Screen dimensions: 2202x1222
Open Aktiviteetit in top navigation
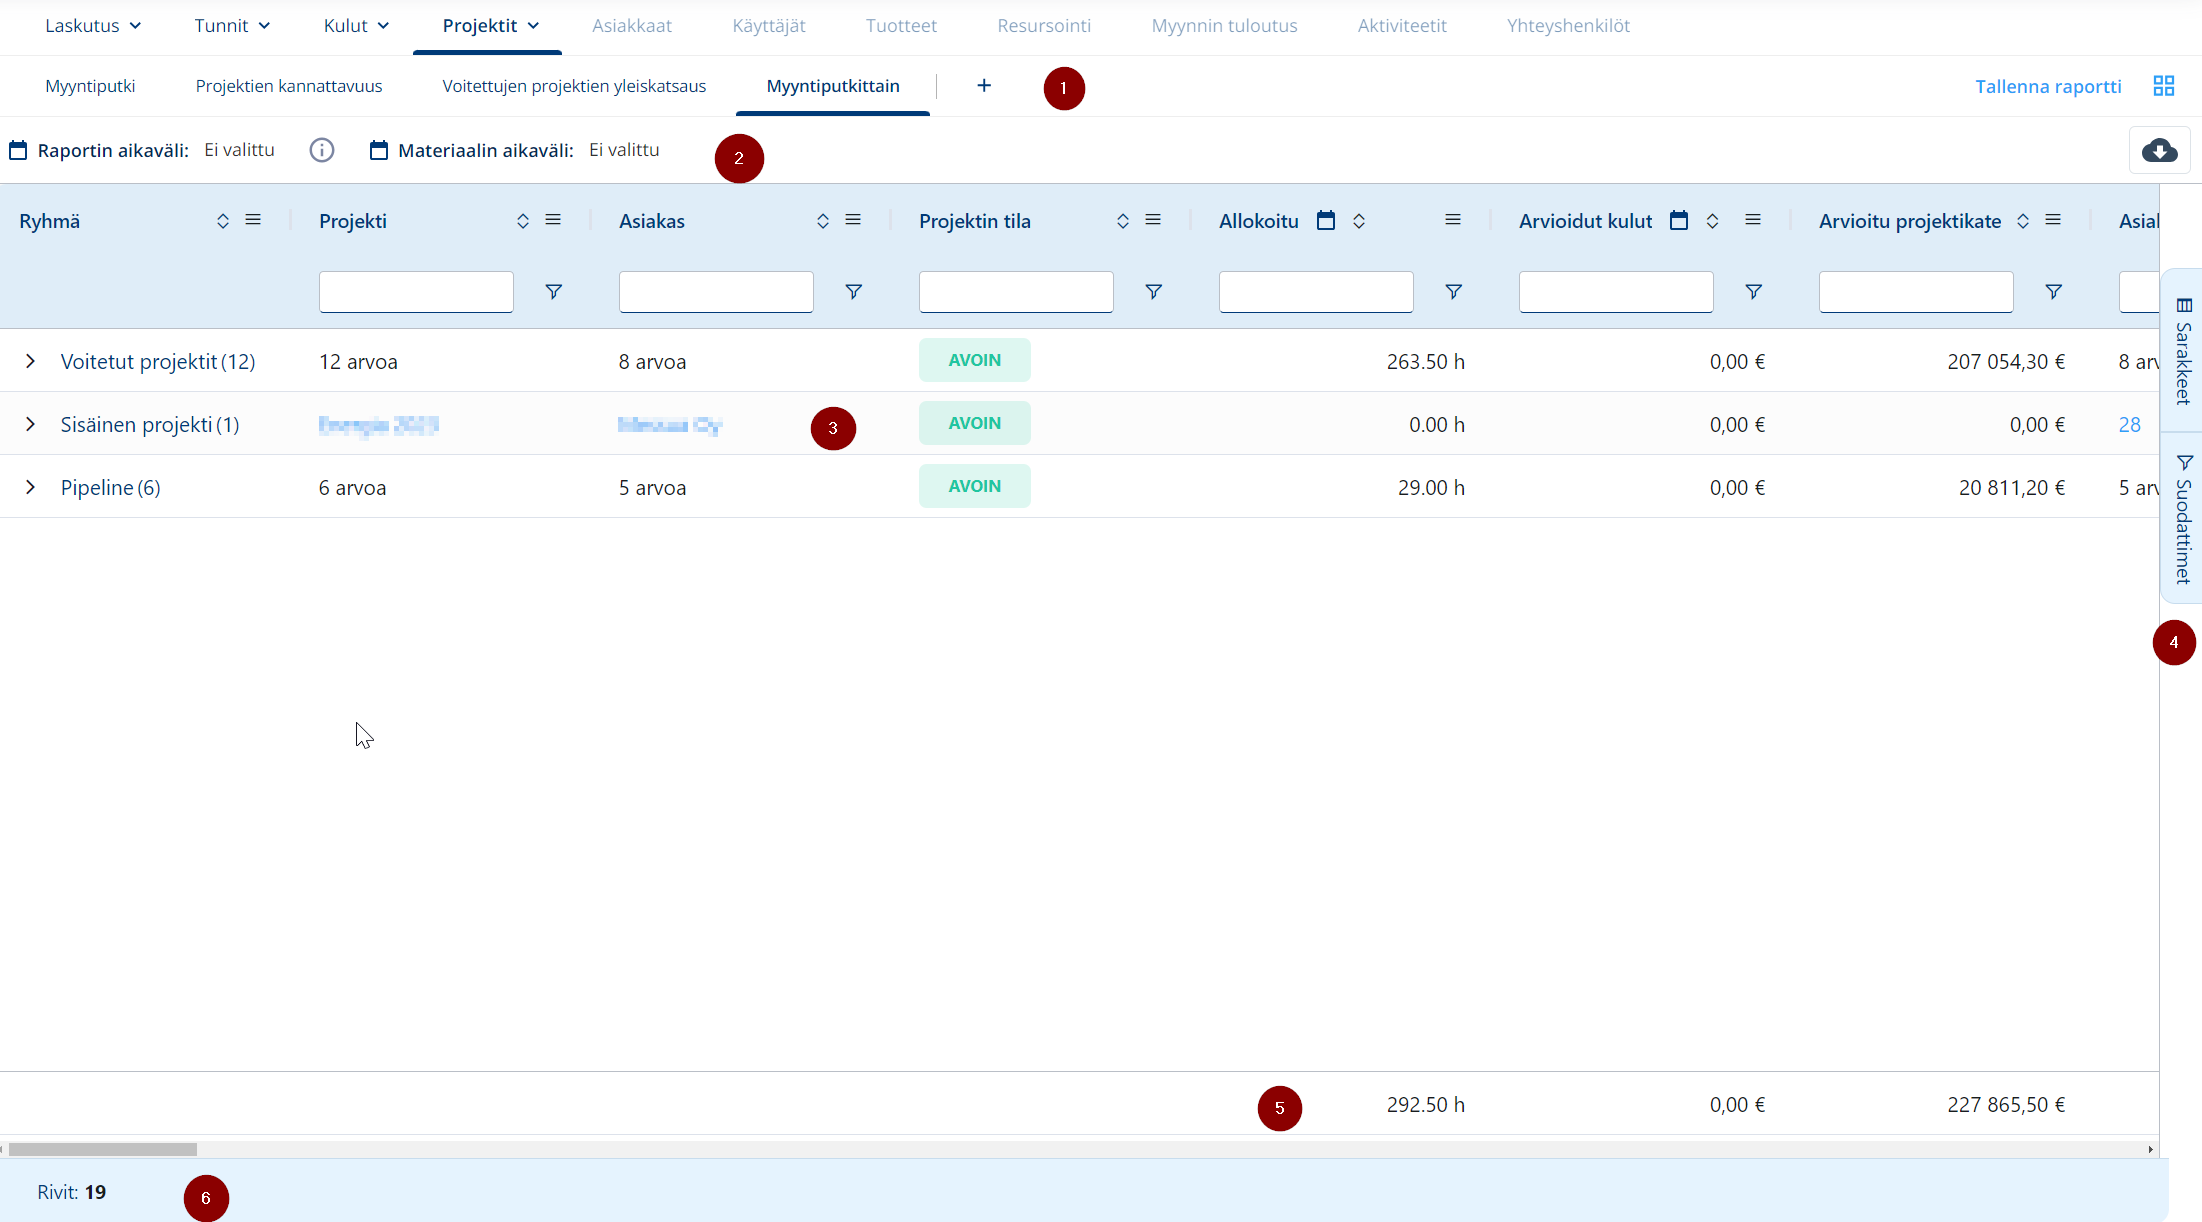pos(1402,26)
